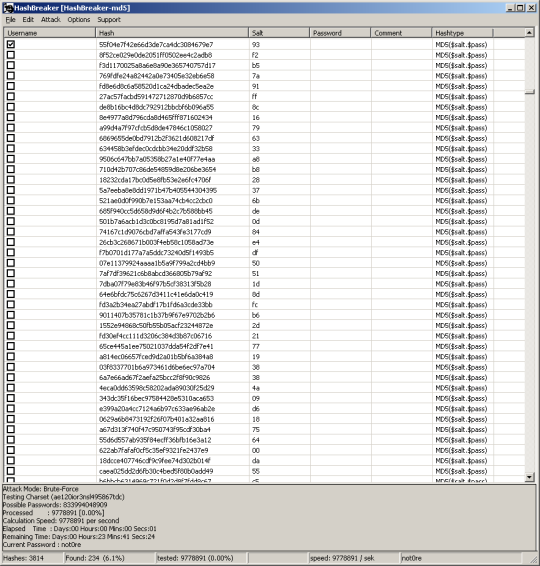Click the 'Current Password : not0re' line
The width and height of the screenshot is (540, 566).
coord(42,544)
